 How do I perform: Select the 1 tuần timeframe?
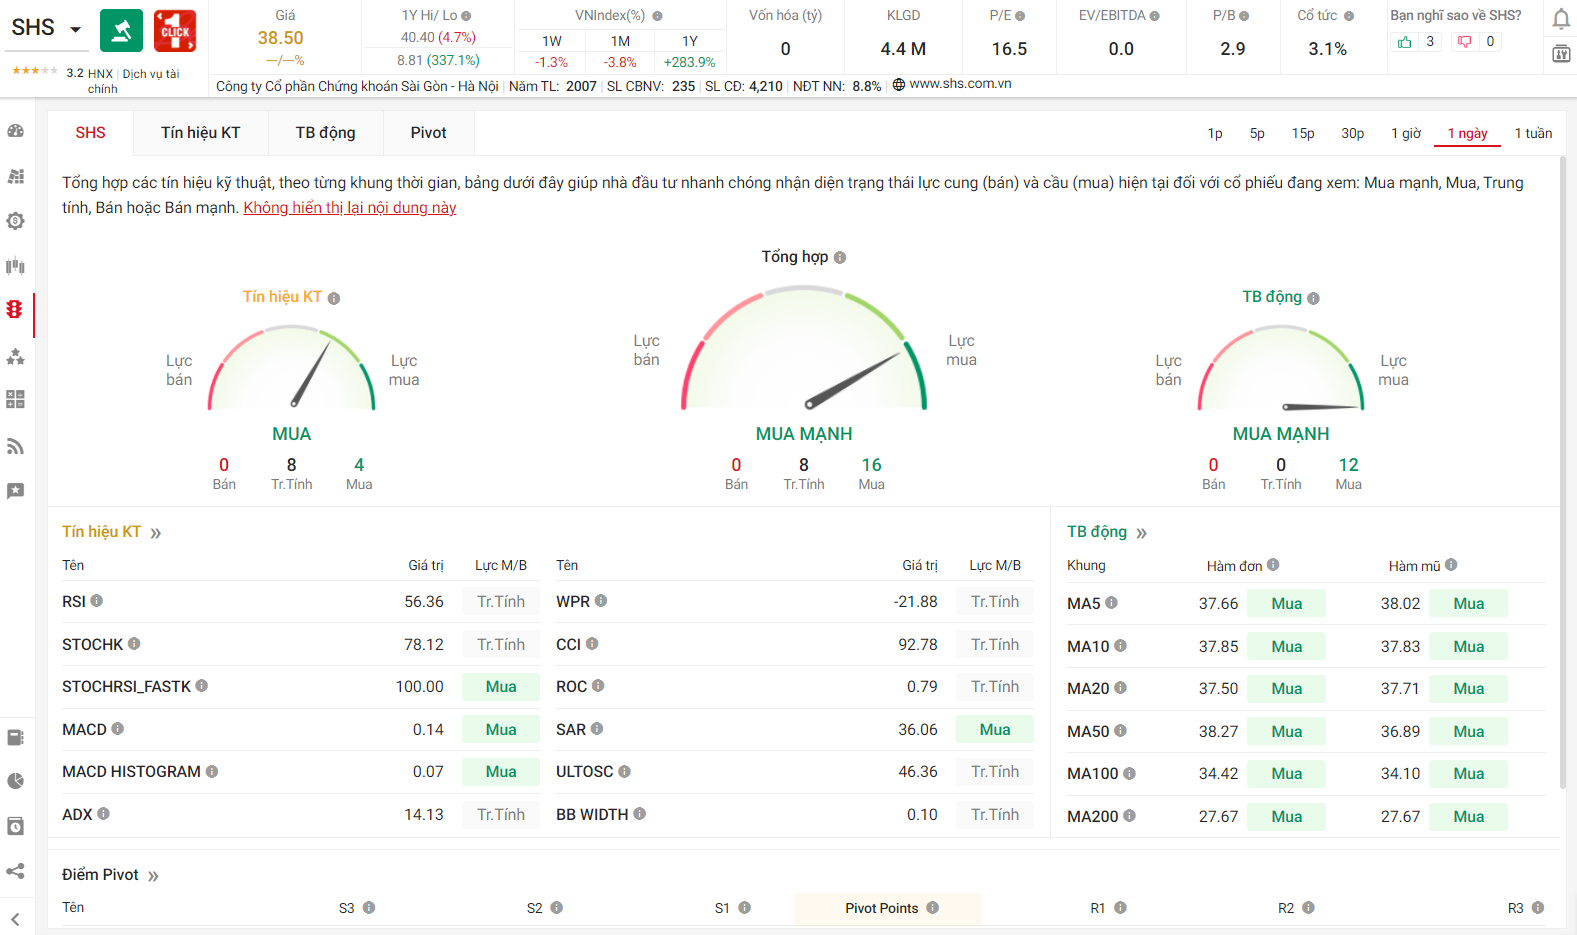[1532, 133]
